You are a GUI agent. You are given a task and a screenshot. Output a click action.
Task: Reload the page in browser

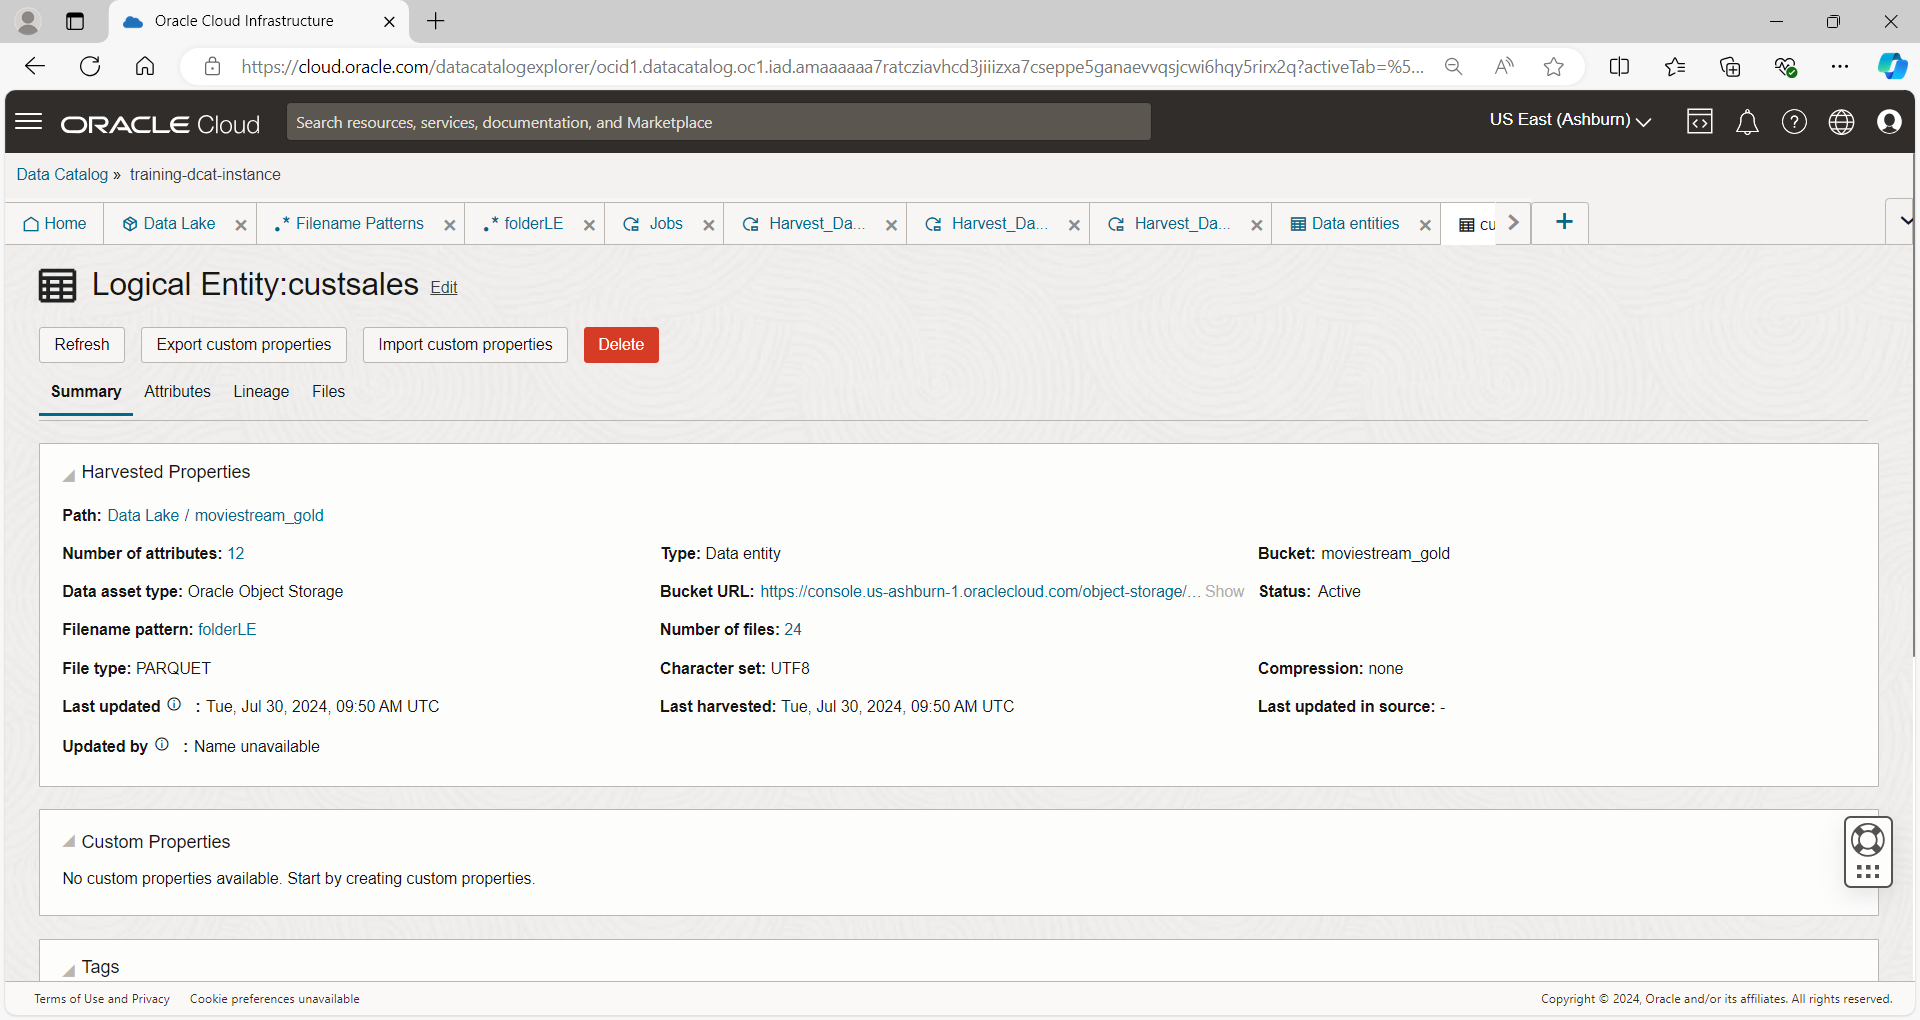pyautogui.click(x=90, y=67)
